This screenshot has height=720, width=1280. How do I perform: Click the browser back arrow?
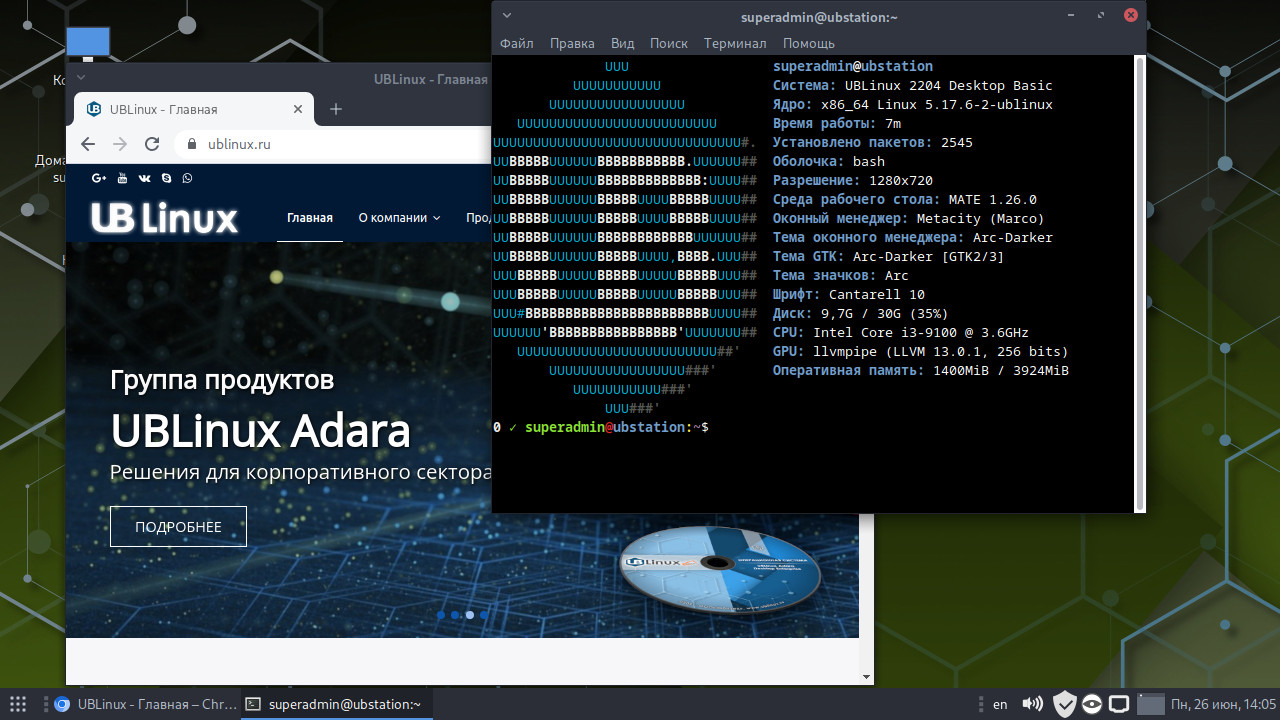click(88, 144)
